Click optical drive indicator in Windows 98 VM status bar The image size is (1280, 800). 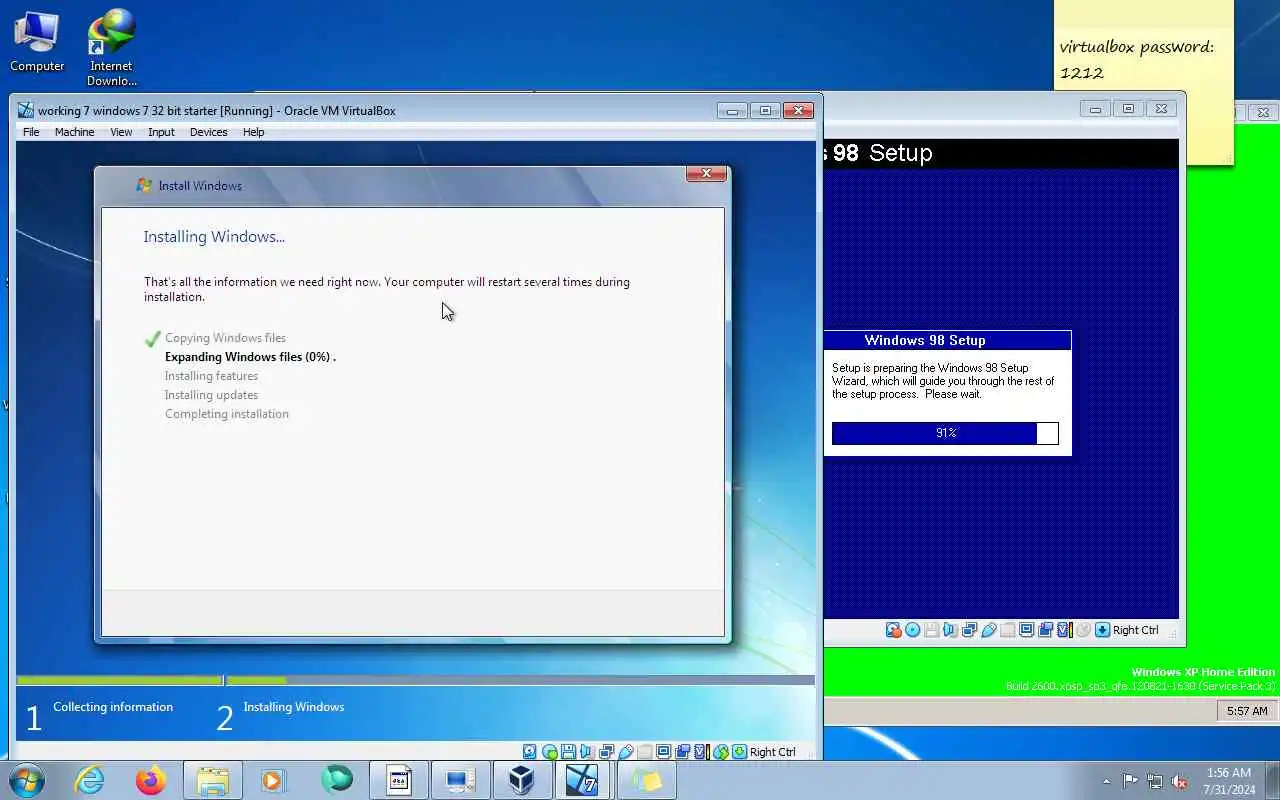click(x=912, y=630)
